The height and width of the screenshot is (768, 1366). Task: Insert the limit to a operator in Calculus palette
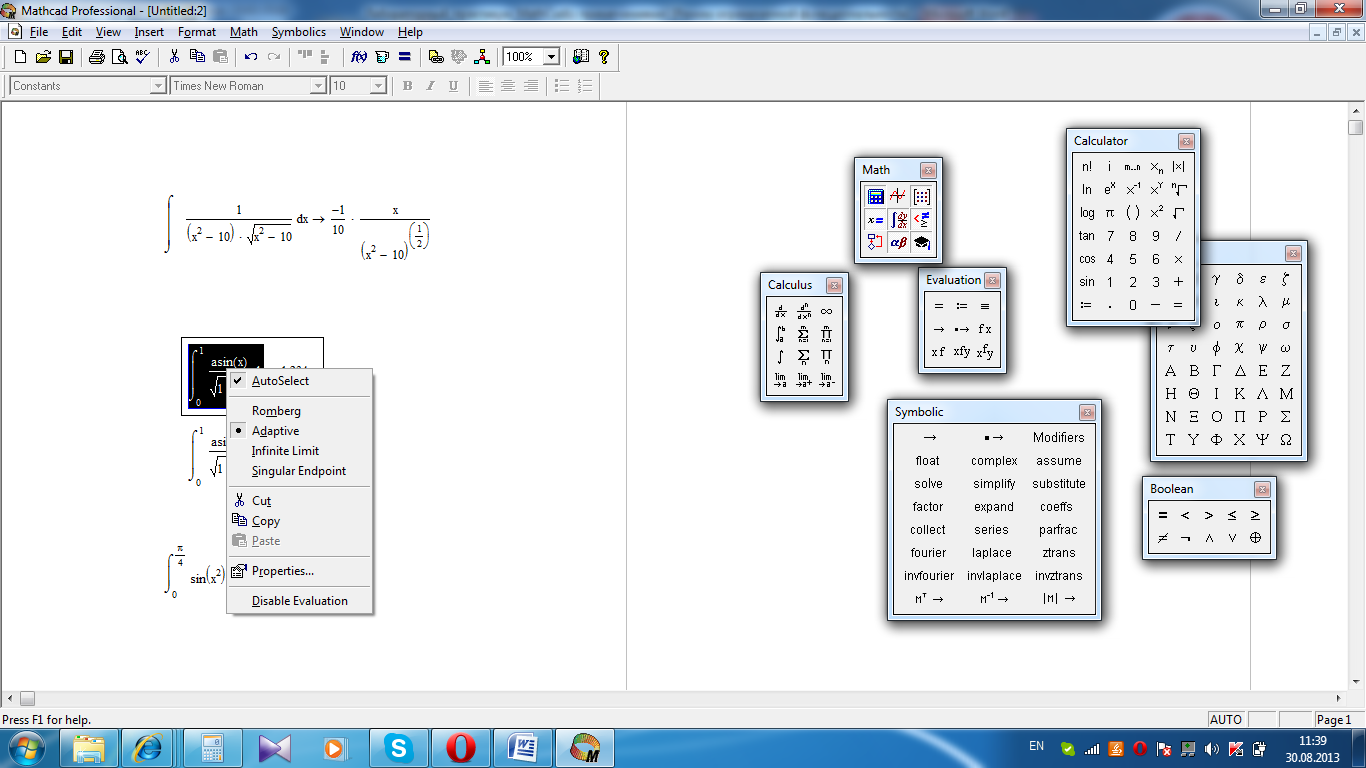[781, 380]
